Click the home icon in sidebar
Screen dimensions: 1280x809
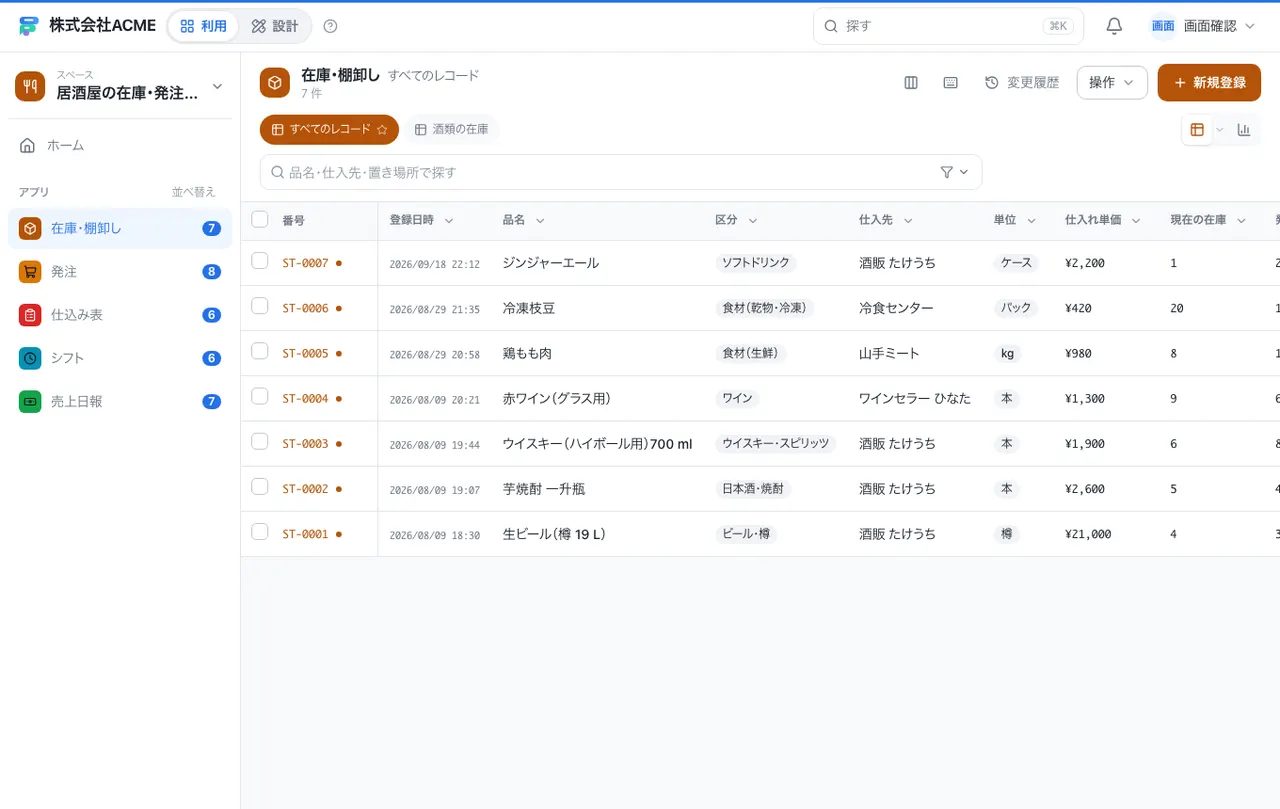[x=28, y=145]
